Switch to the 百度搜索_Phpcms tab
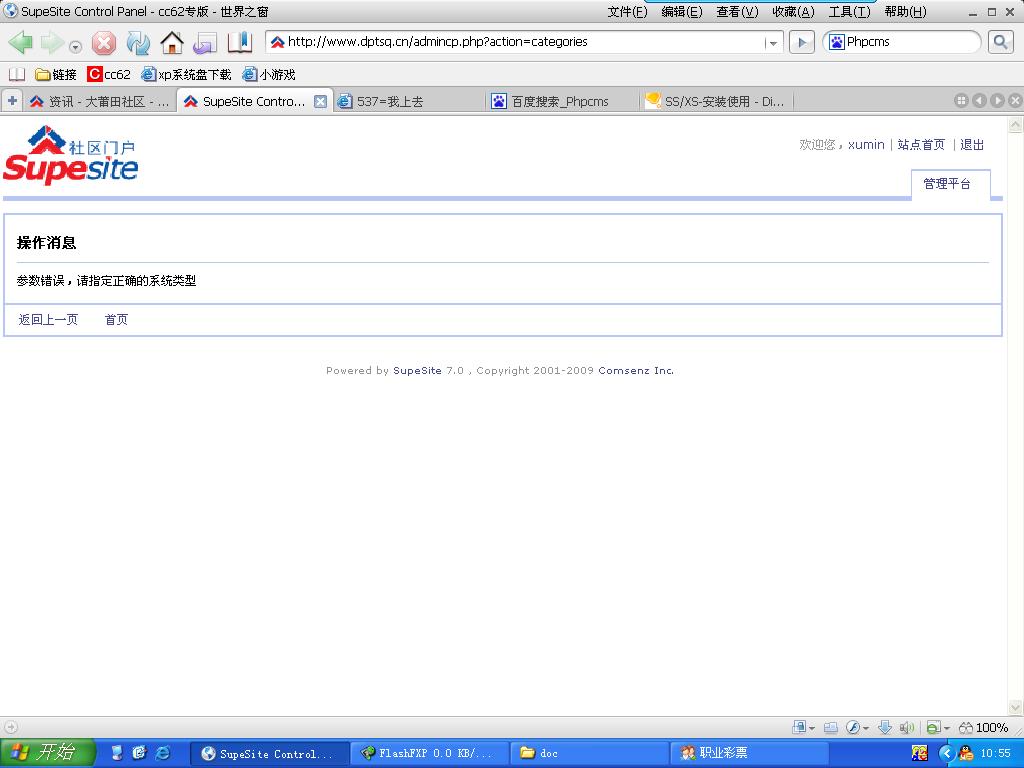The width and height of the screenshot is (1024, 768). pyautogui.click(x=563, y=101)
